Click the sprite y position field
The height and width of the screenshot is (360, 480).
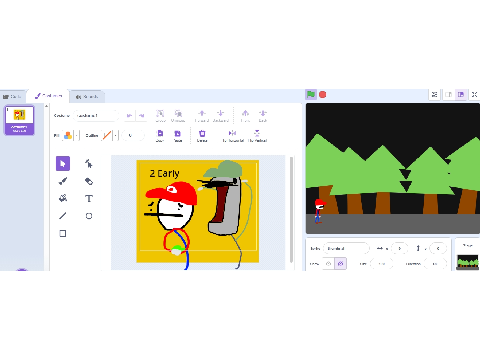point(438,248)
